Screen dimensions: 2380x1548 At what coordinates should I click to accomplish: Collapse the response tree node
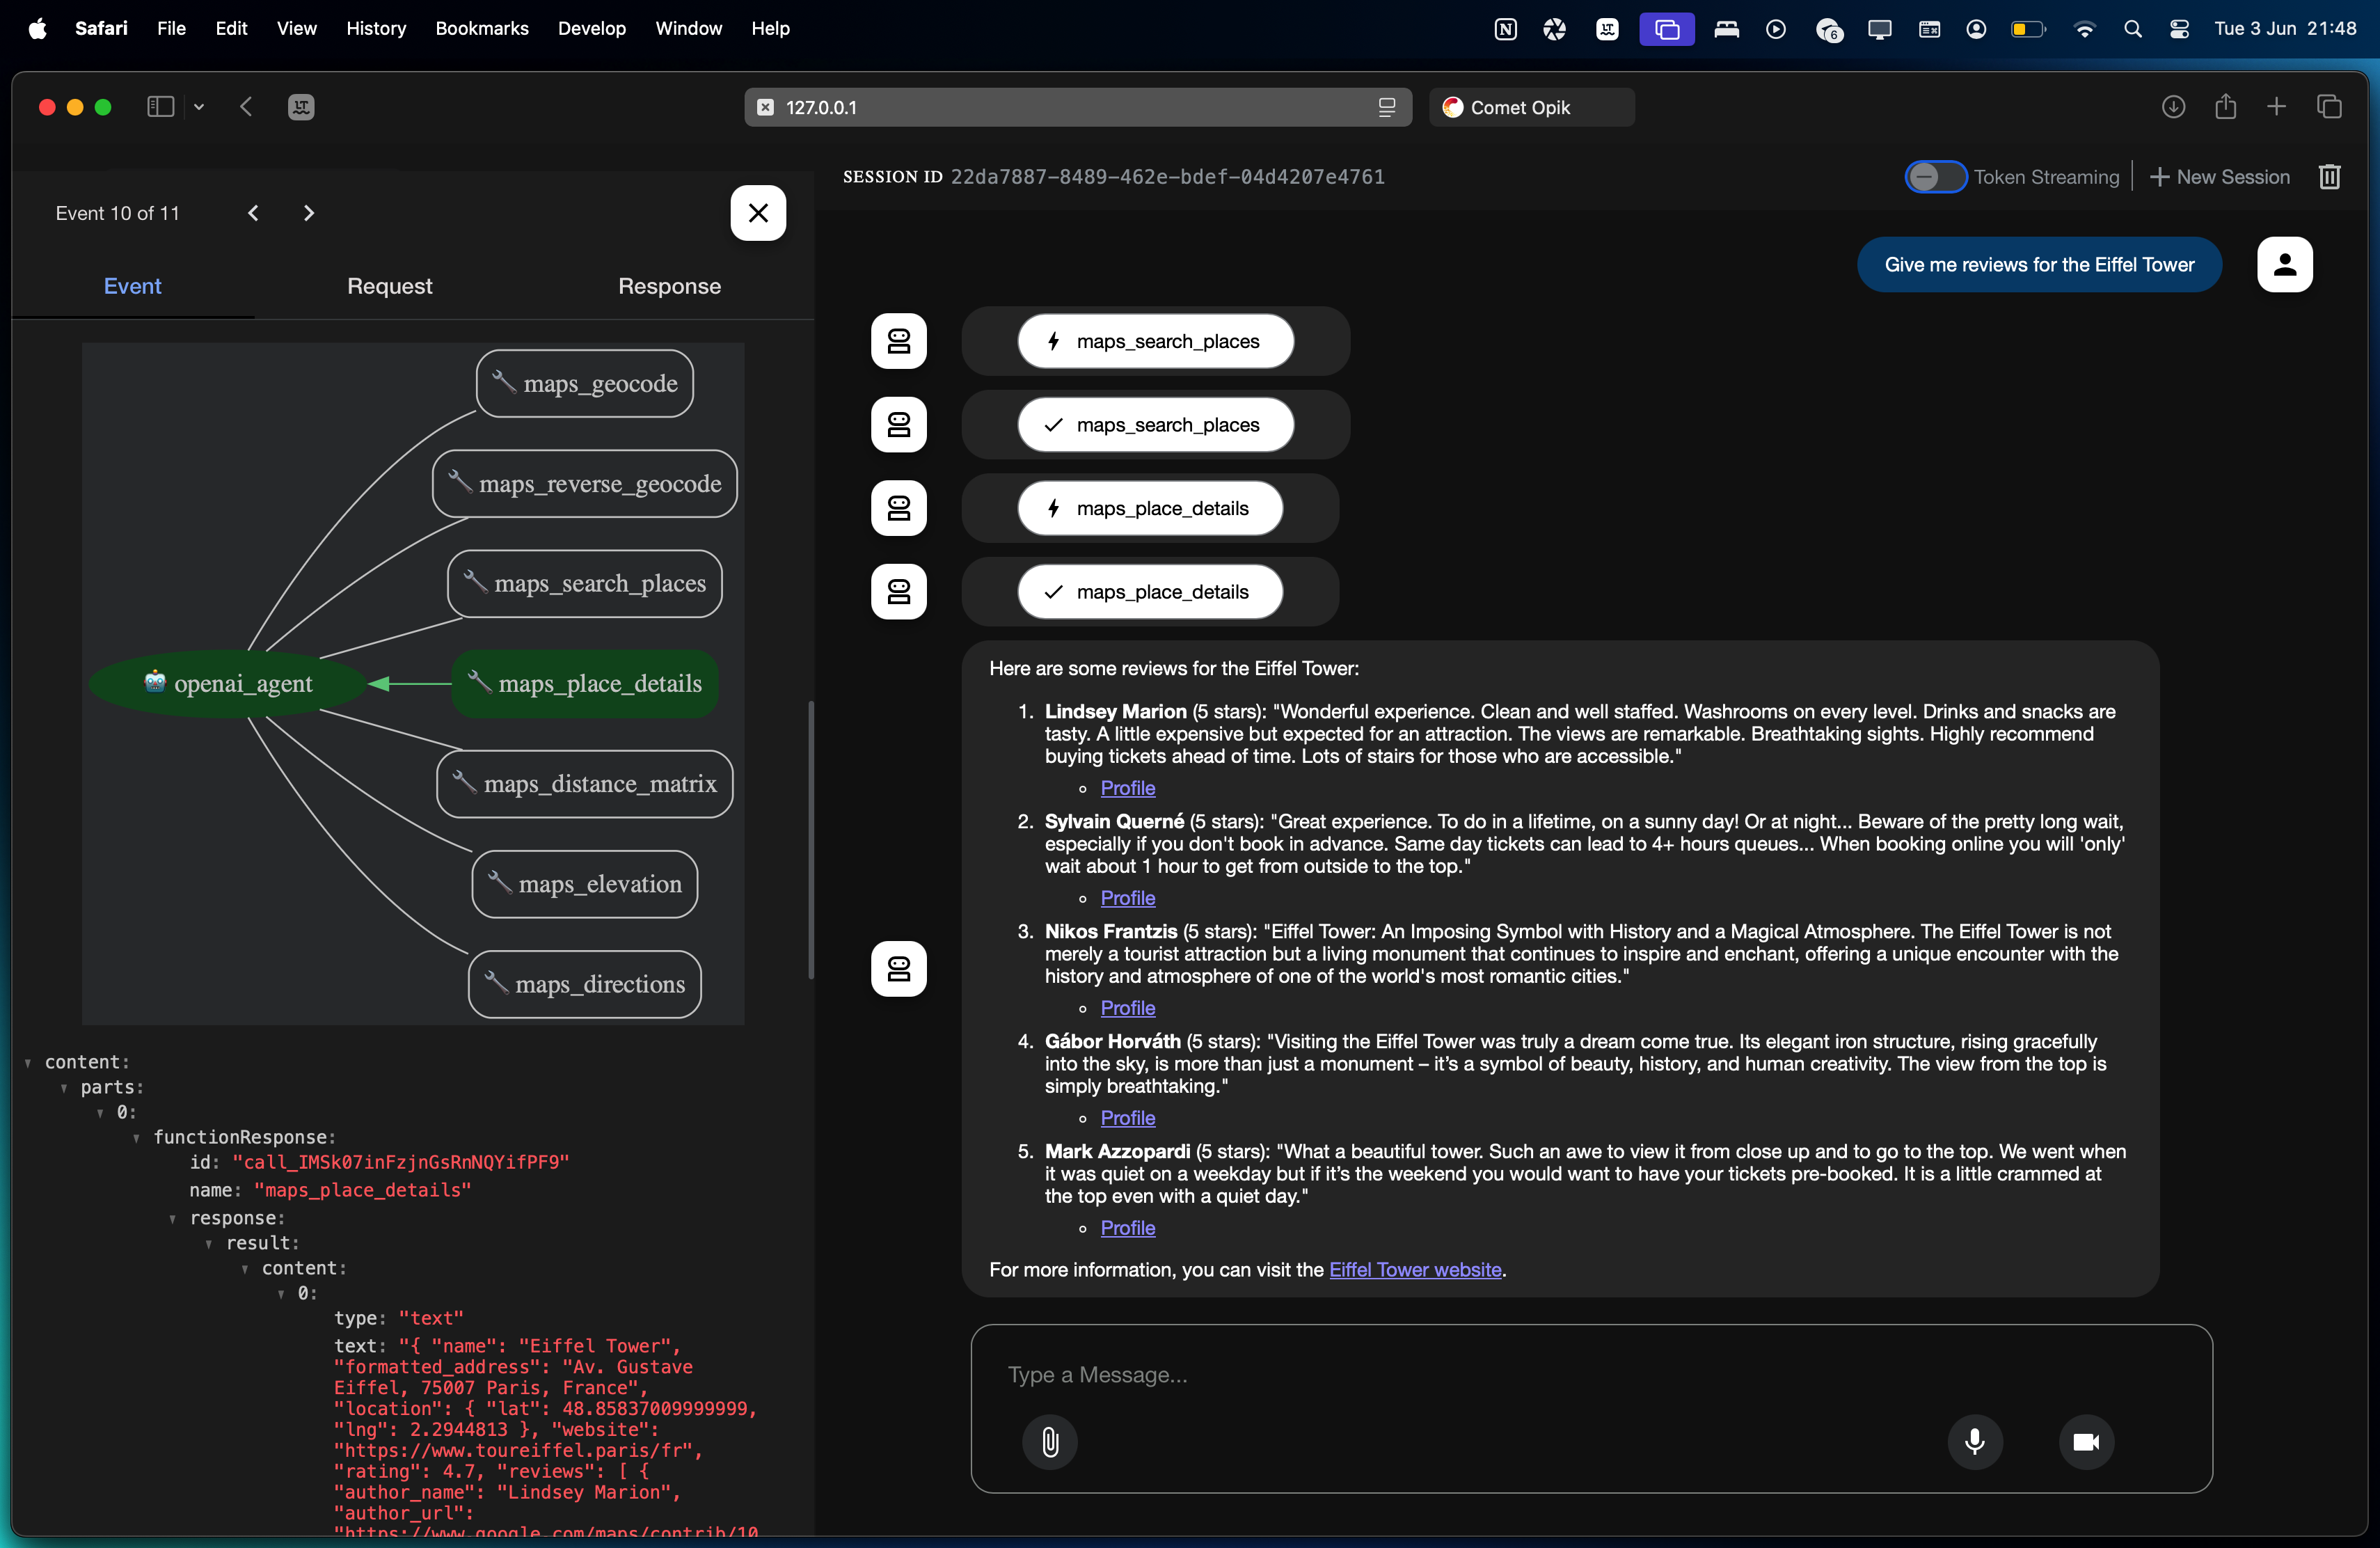(x=173, y=1219)
